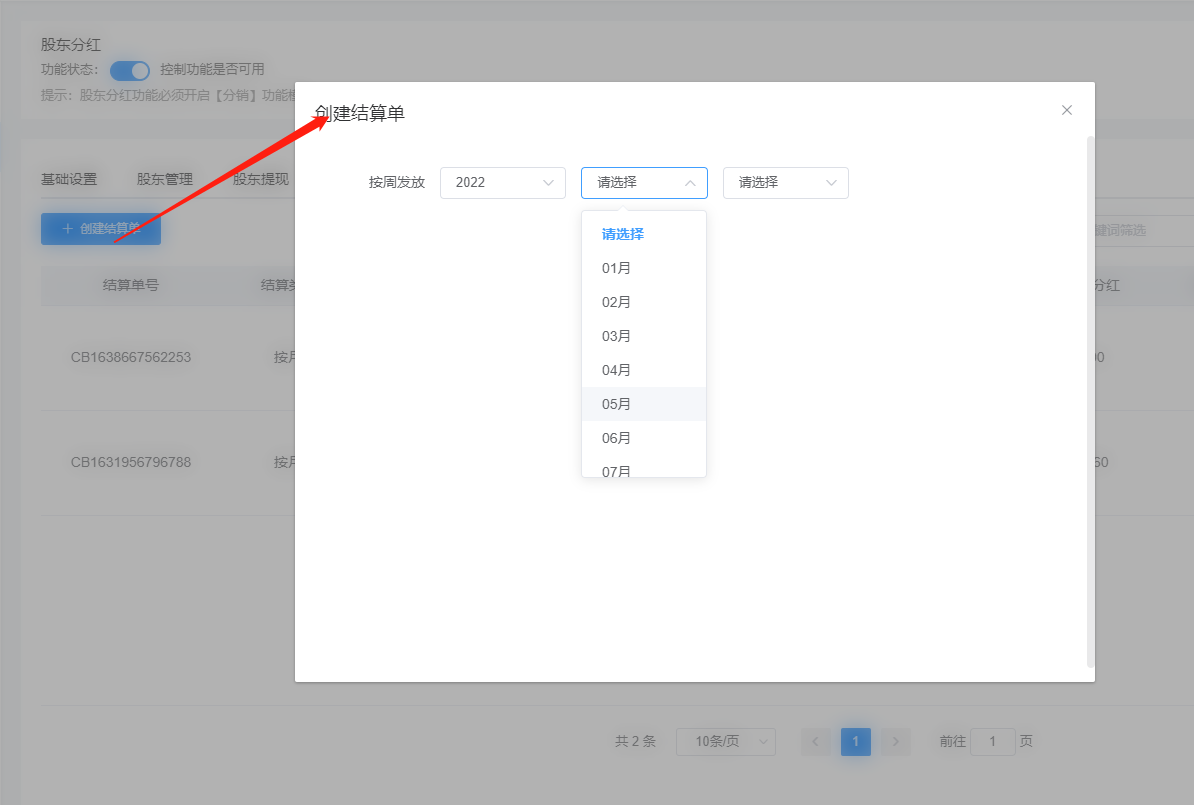Switch to the 基础设置 tab
Viewport: 1194px width, 805px height.
click(68, 178)
